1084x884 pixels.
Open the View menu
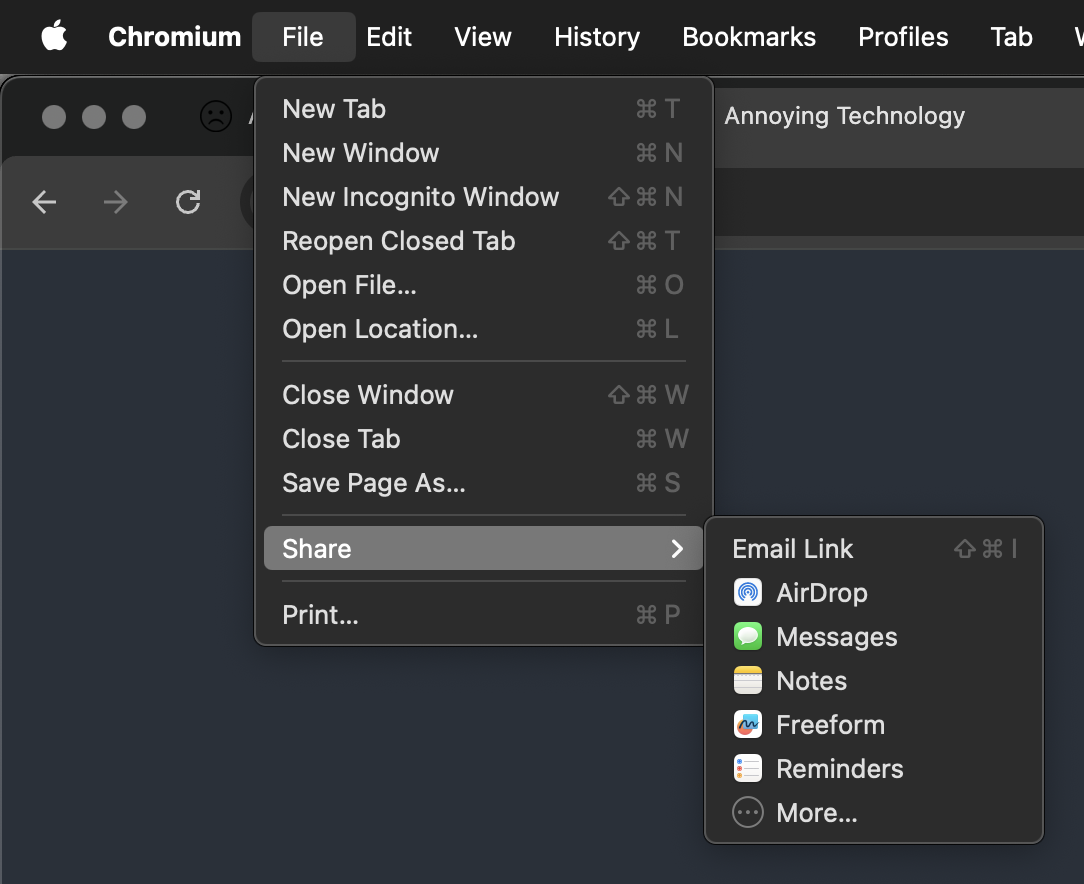(x=483, y=37)
